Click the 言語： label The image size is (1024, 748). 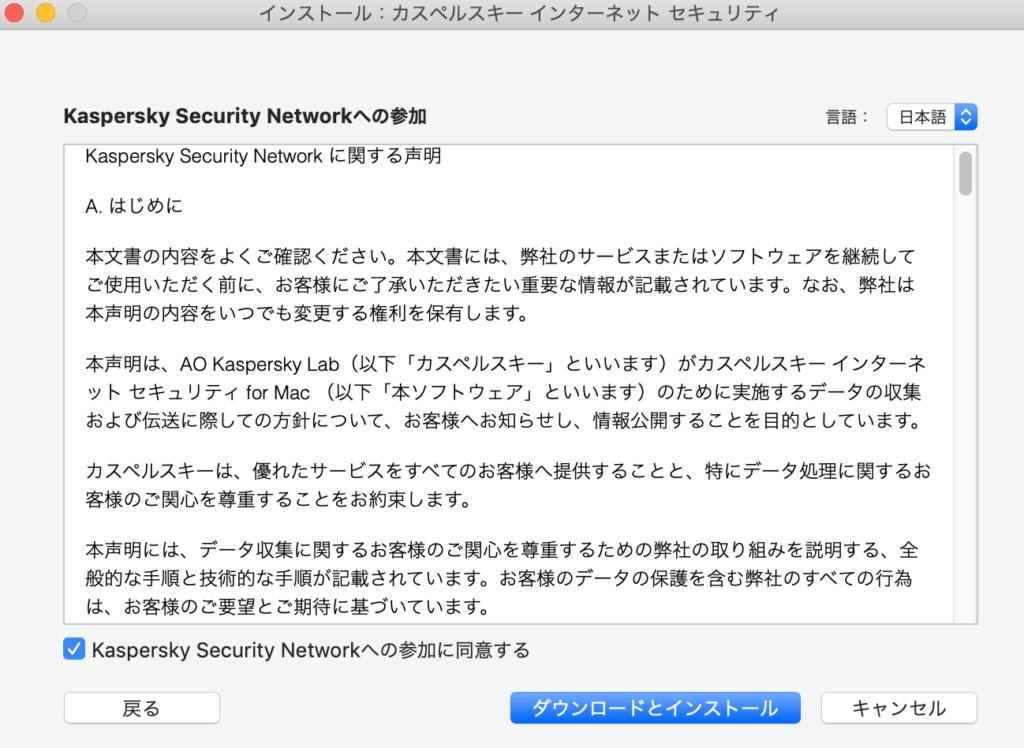pyautogui.click(x=848, y=117)
